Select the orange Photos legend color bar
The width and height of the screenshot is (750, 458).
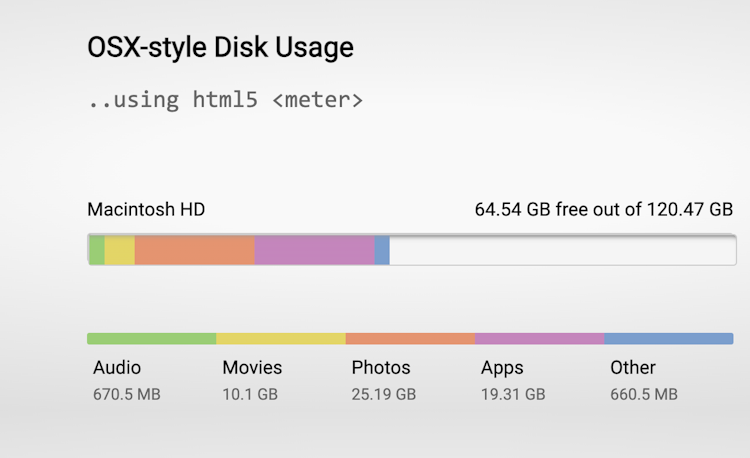pyautogui.click(x=410, y=338)
